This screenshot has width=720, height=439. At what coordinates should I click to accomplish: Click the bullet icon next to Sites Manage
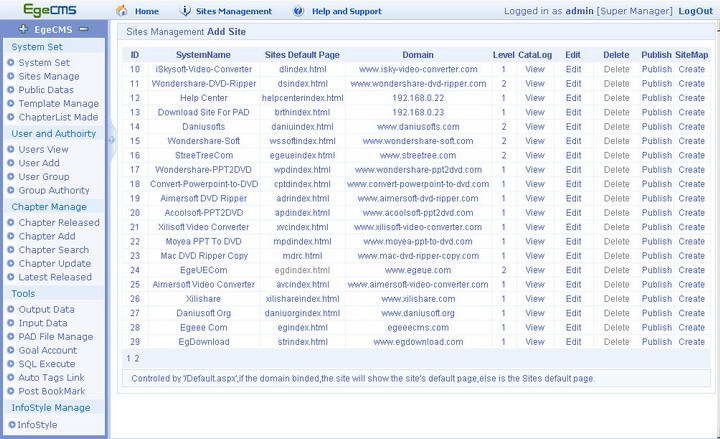pos(11,76)
